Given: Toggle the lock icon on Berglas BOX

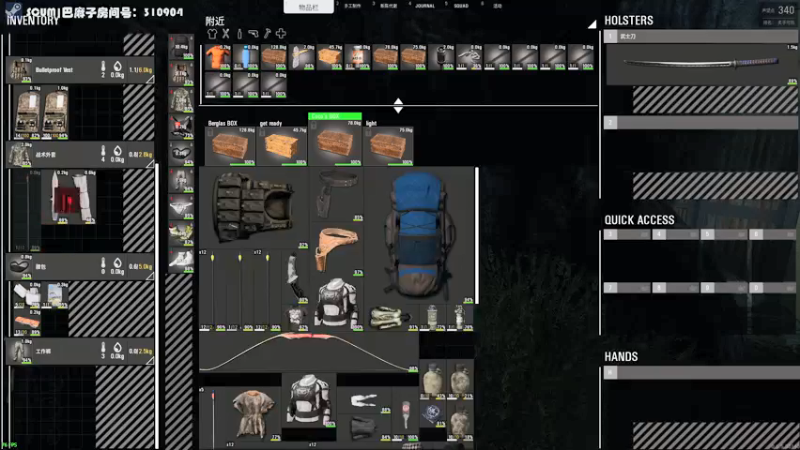Looking at the screenshot, I should [x=210, y=133].
